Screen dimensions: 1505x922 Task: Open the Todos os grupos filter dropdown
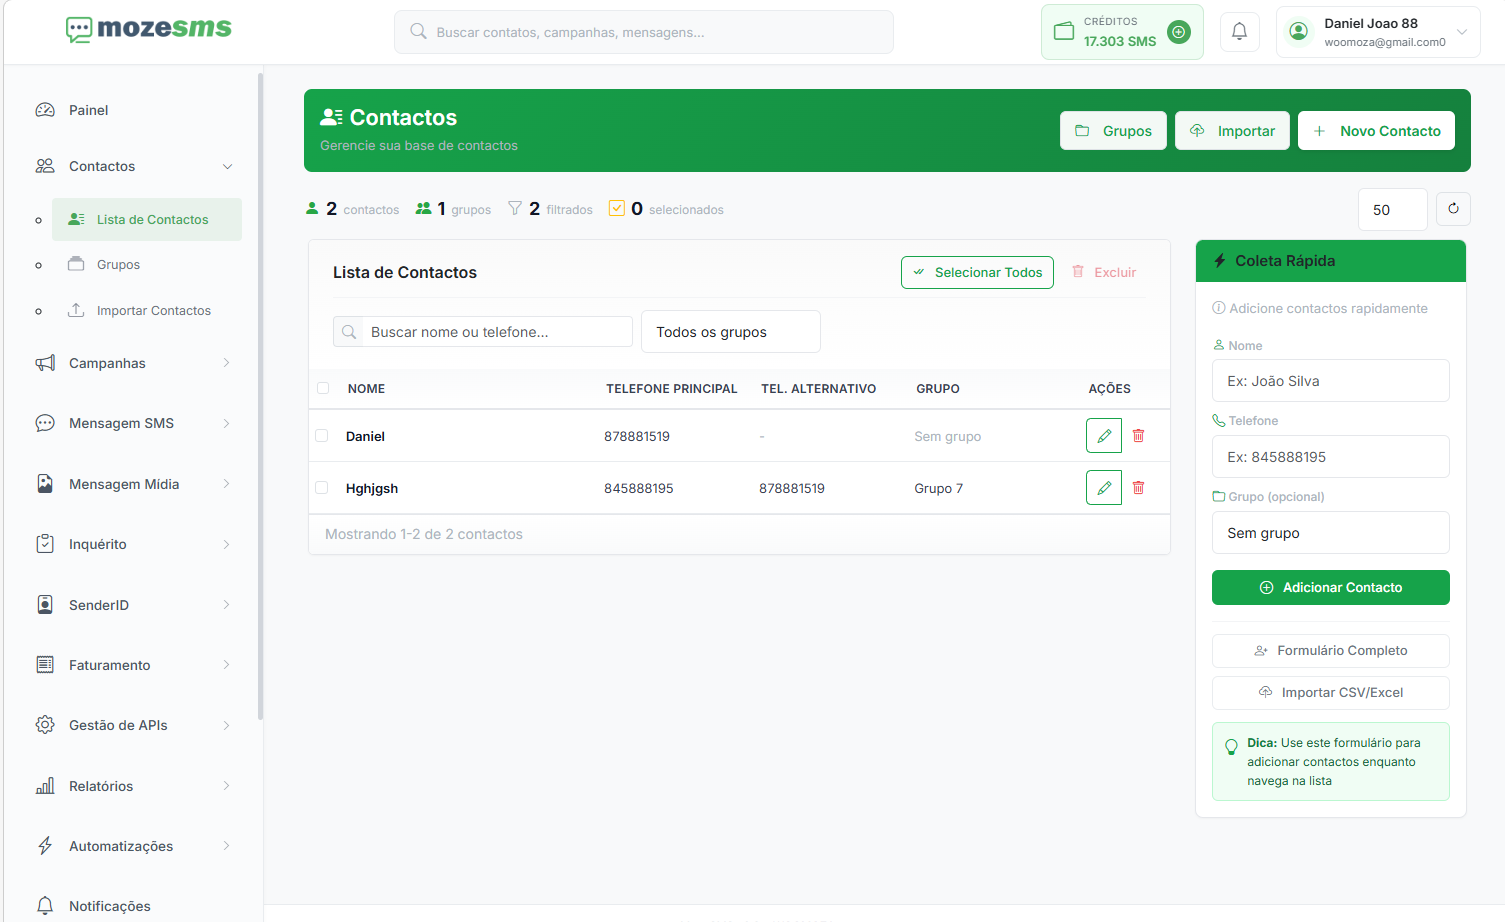[730, 332]
